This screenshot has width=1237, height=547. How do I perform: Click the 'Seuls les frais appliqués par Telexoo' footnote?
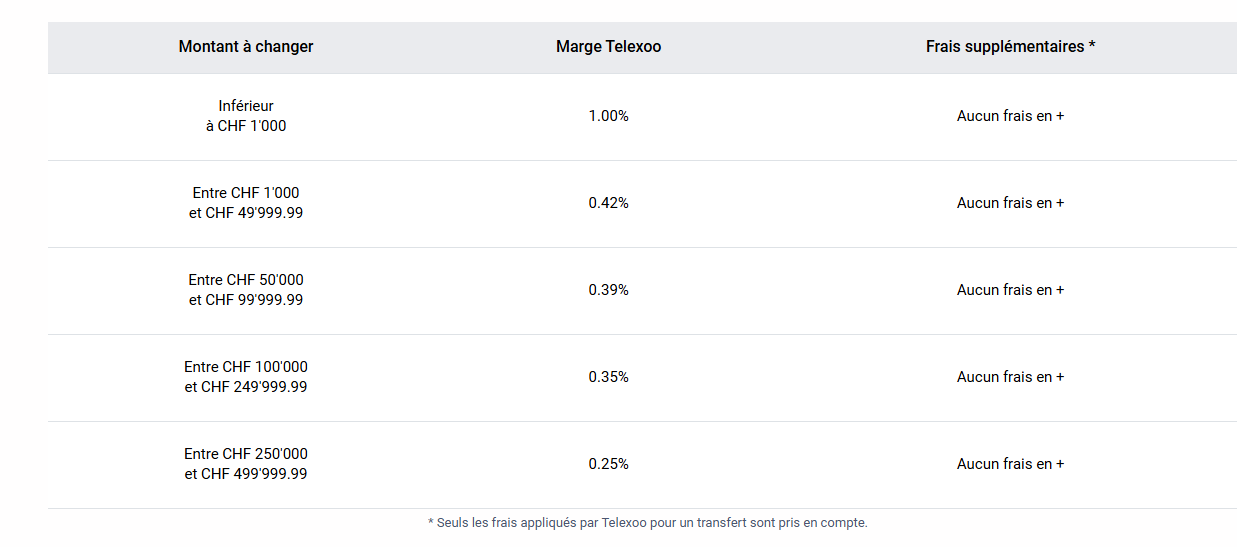pyautogui.click(x=647, y=523)
